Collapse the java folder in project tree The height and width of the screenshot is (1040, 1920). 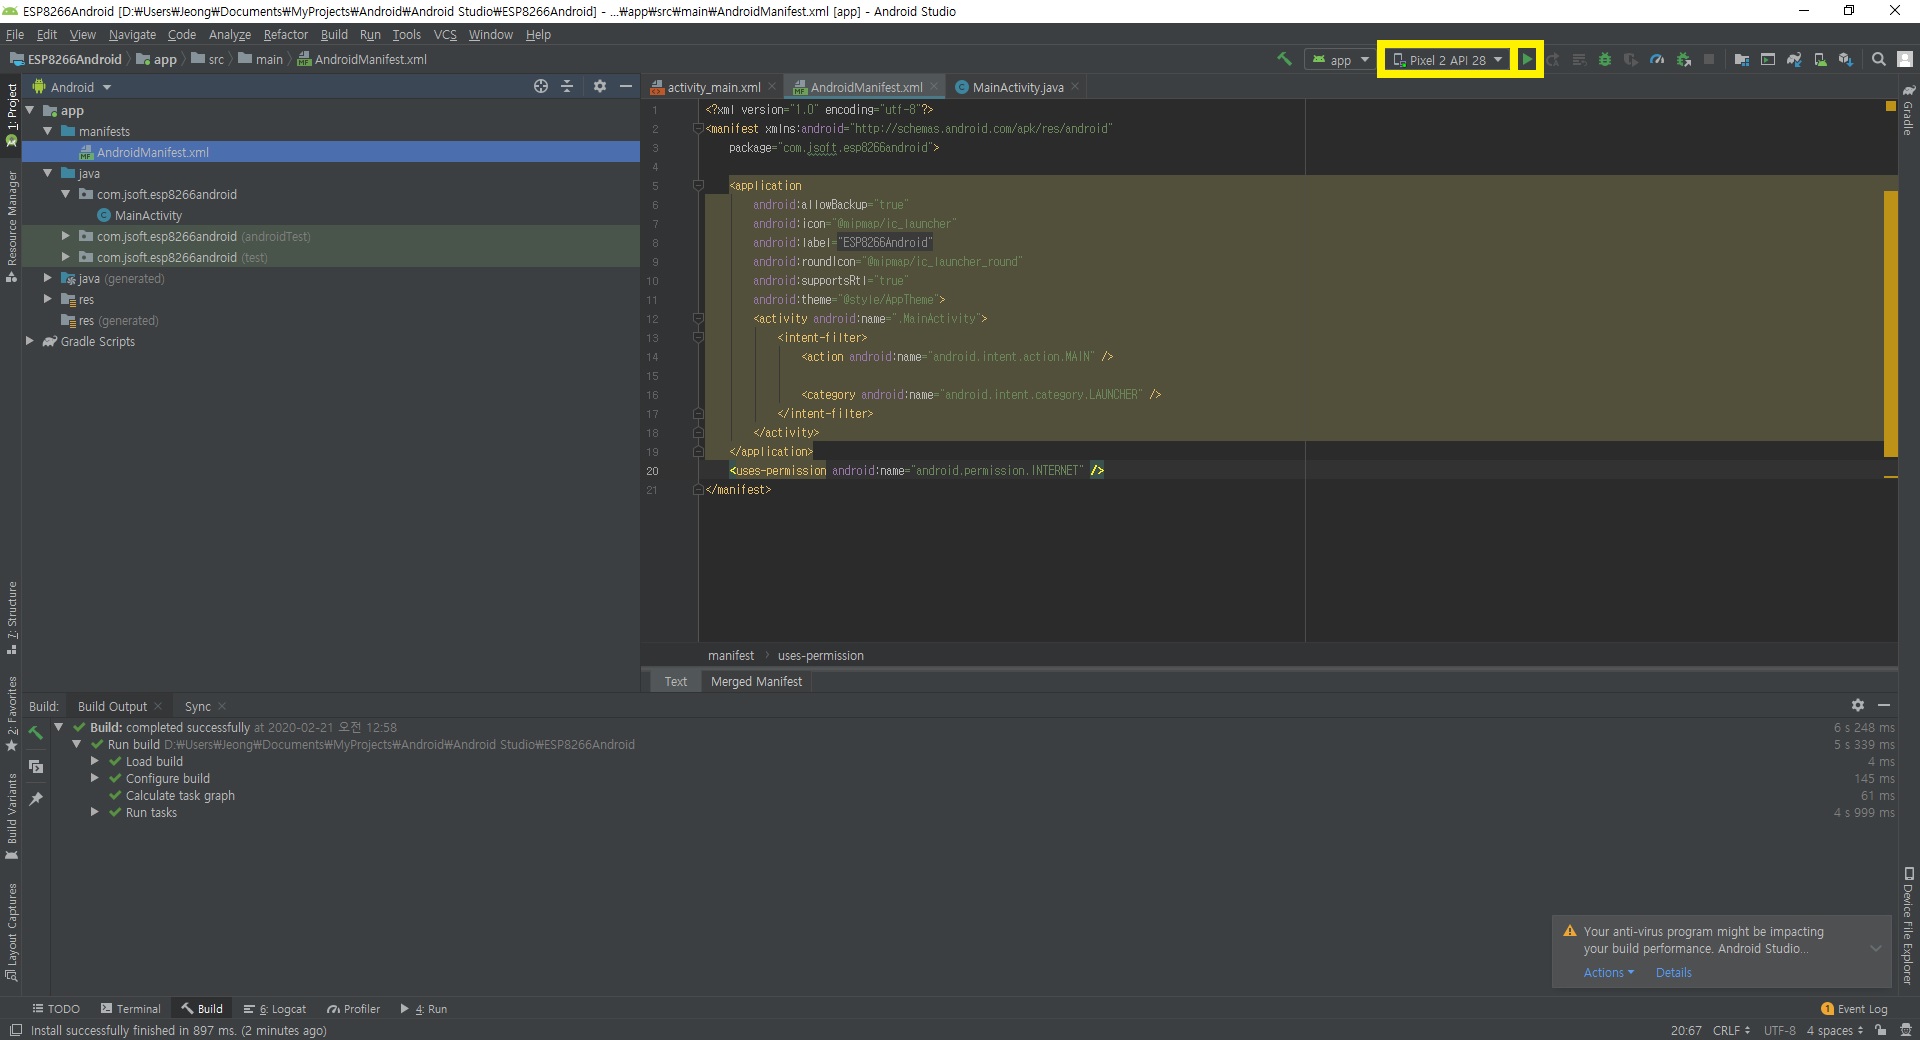[47, 173]
